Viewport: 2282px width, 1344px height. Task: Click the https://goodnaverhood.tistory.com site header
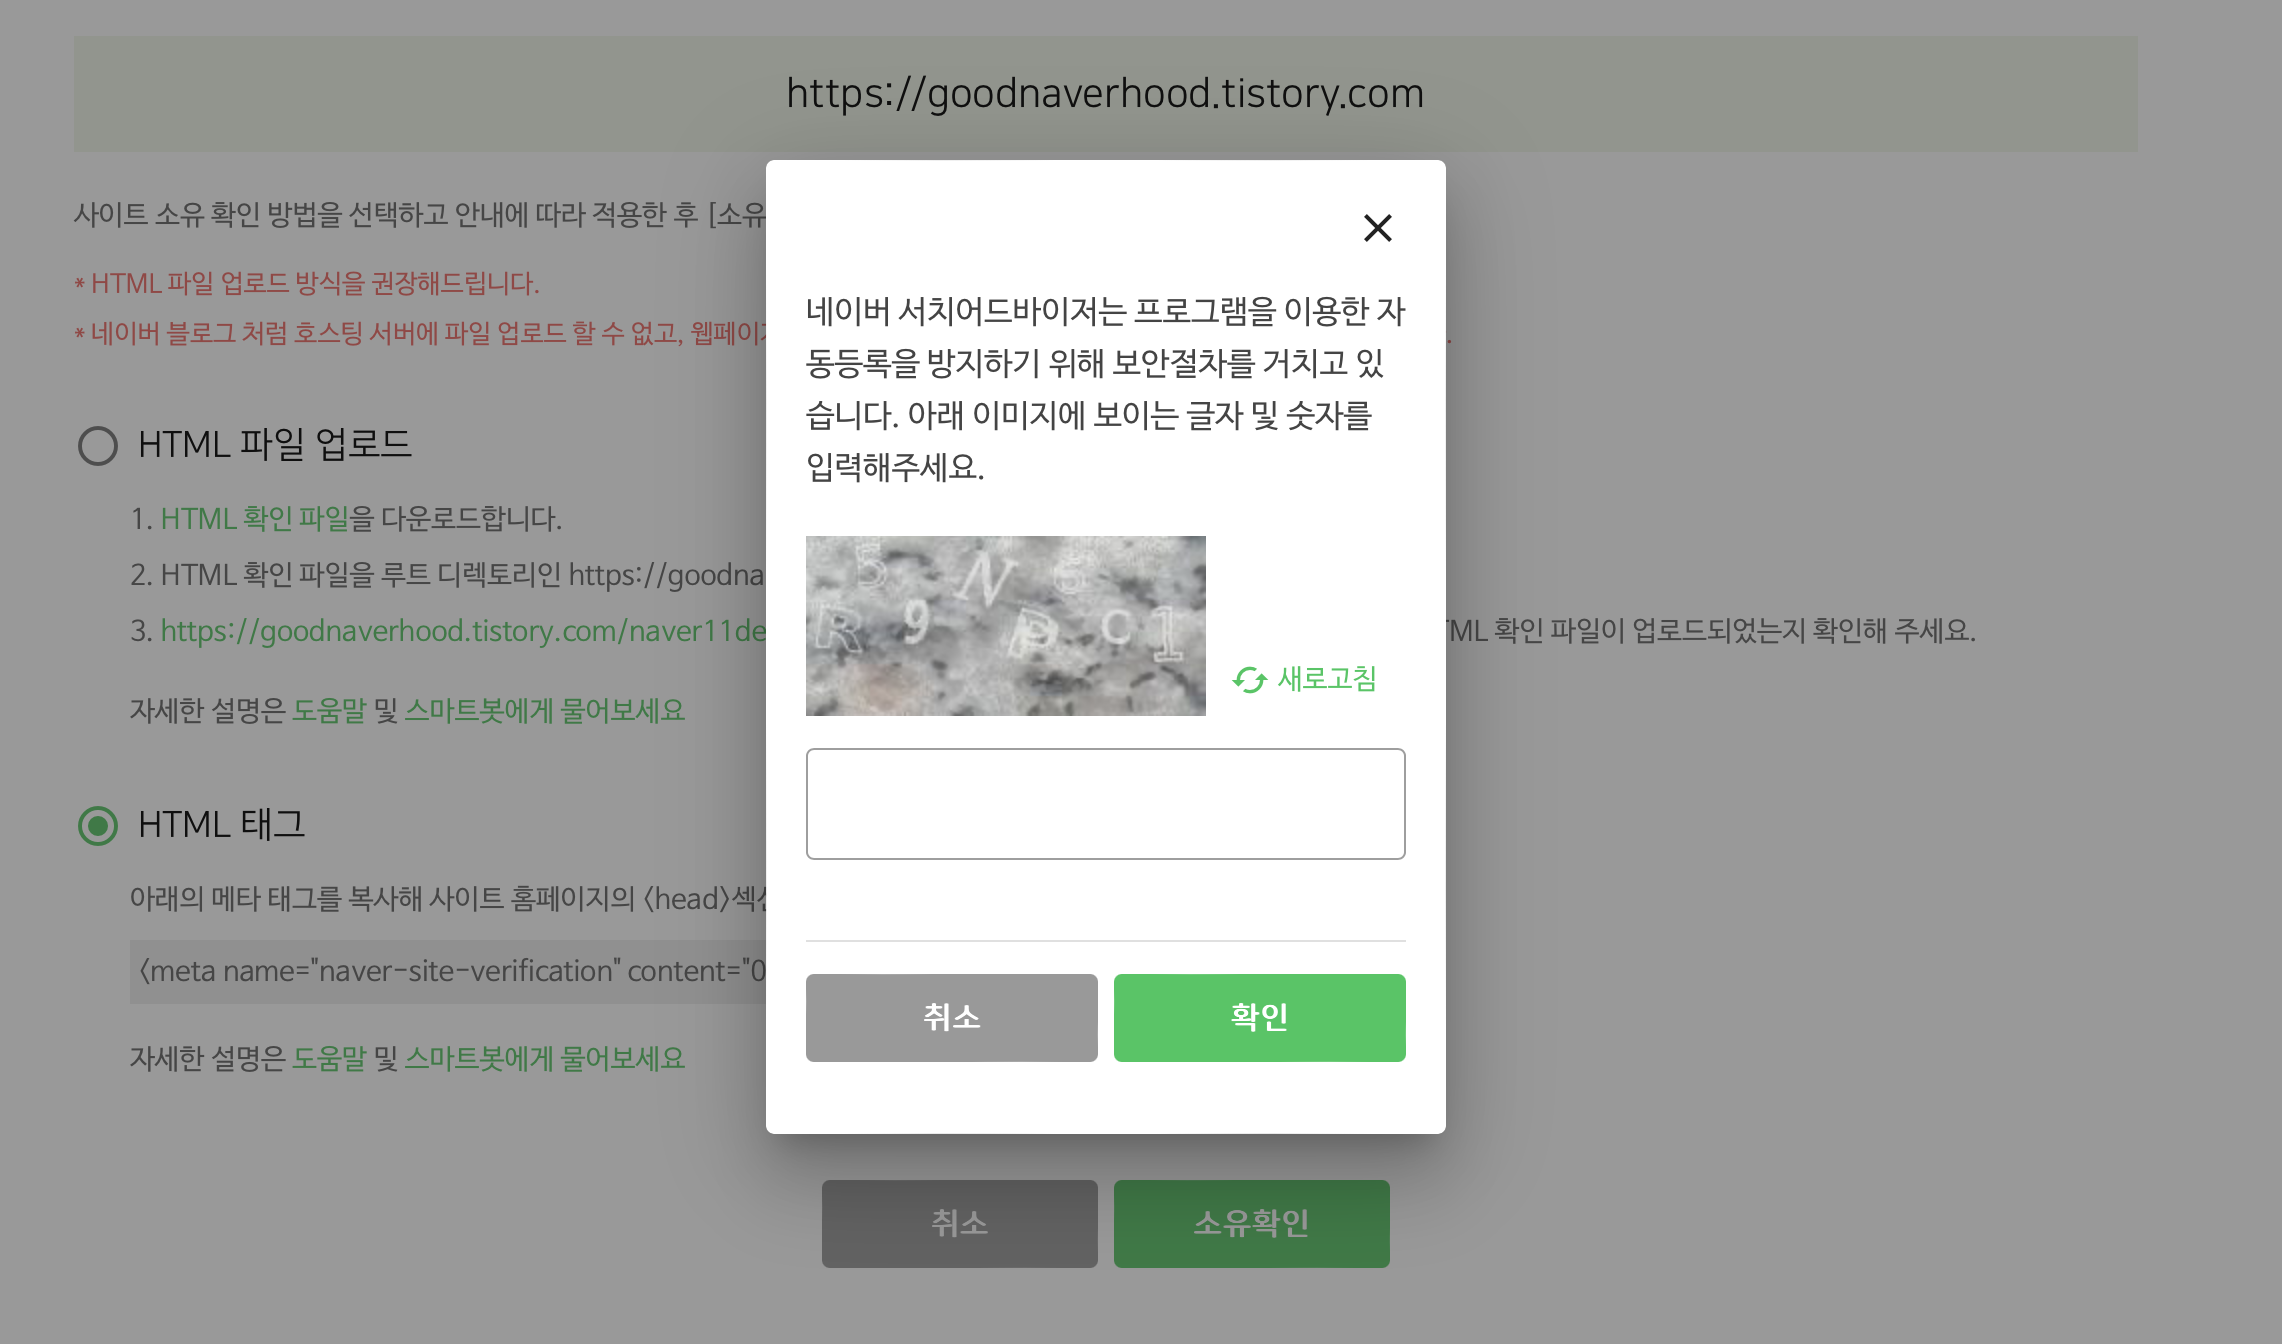pos(1104,93)
